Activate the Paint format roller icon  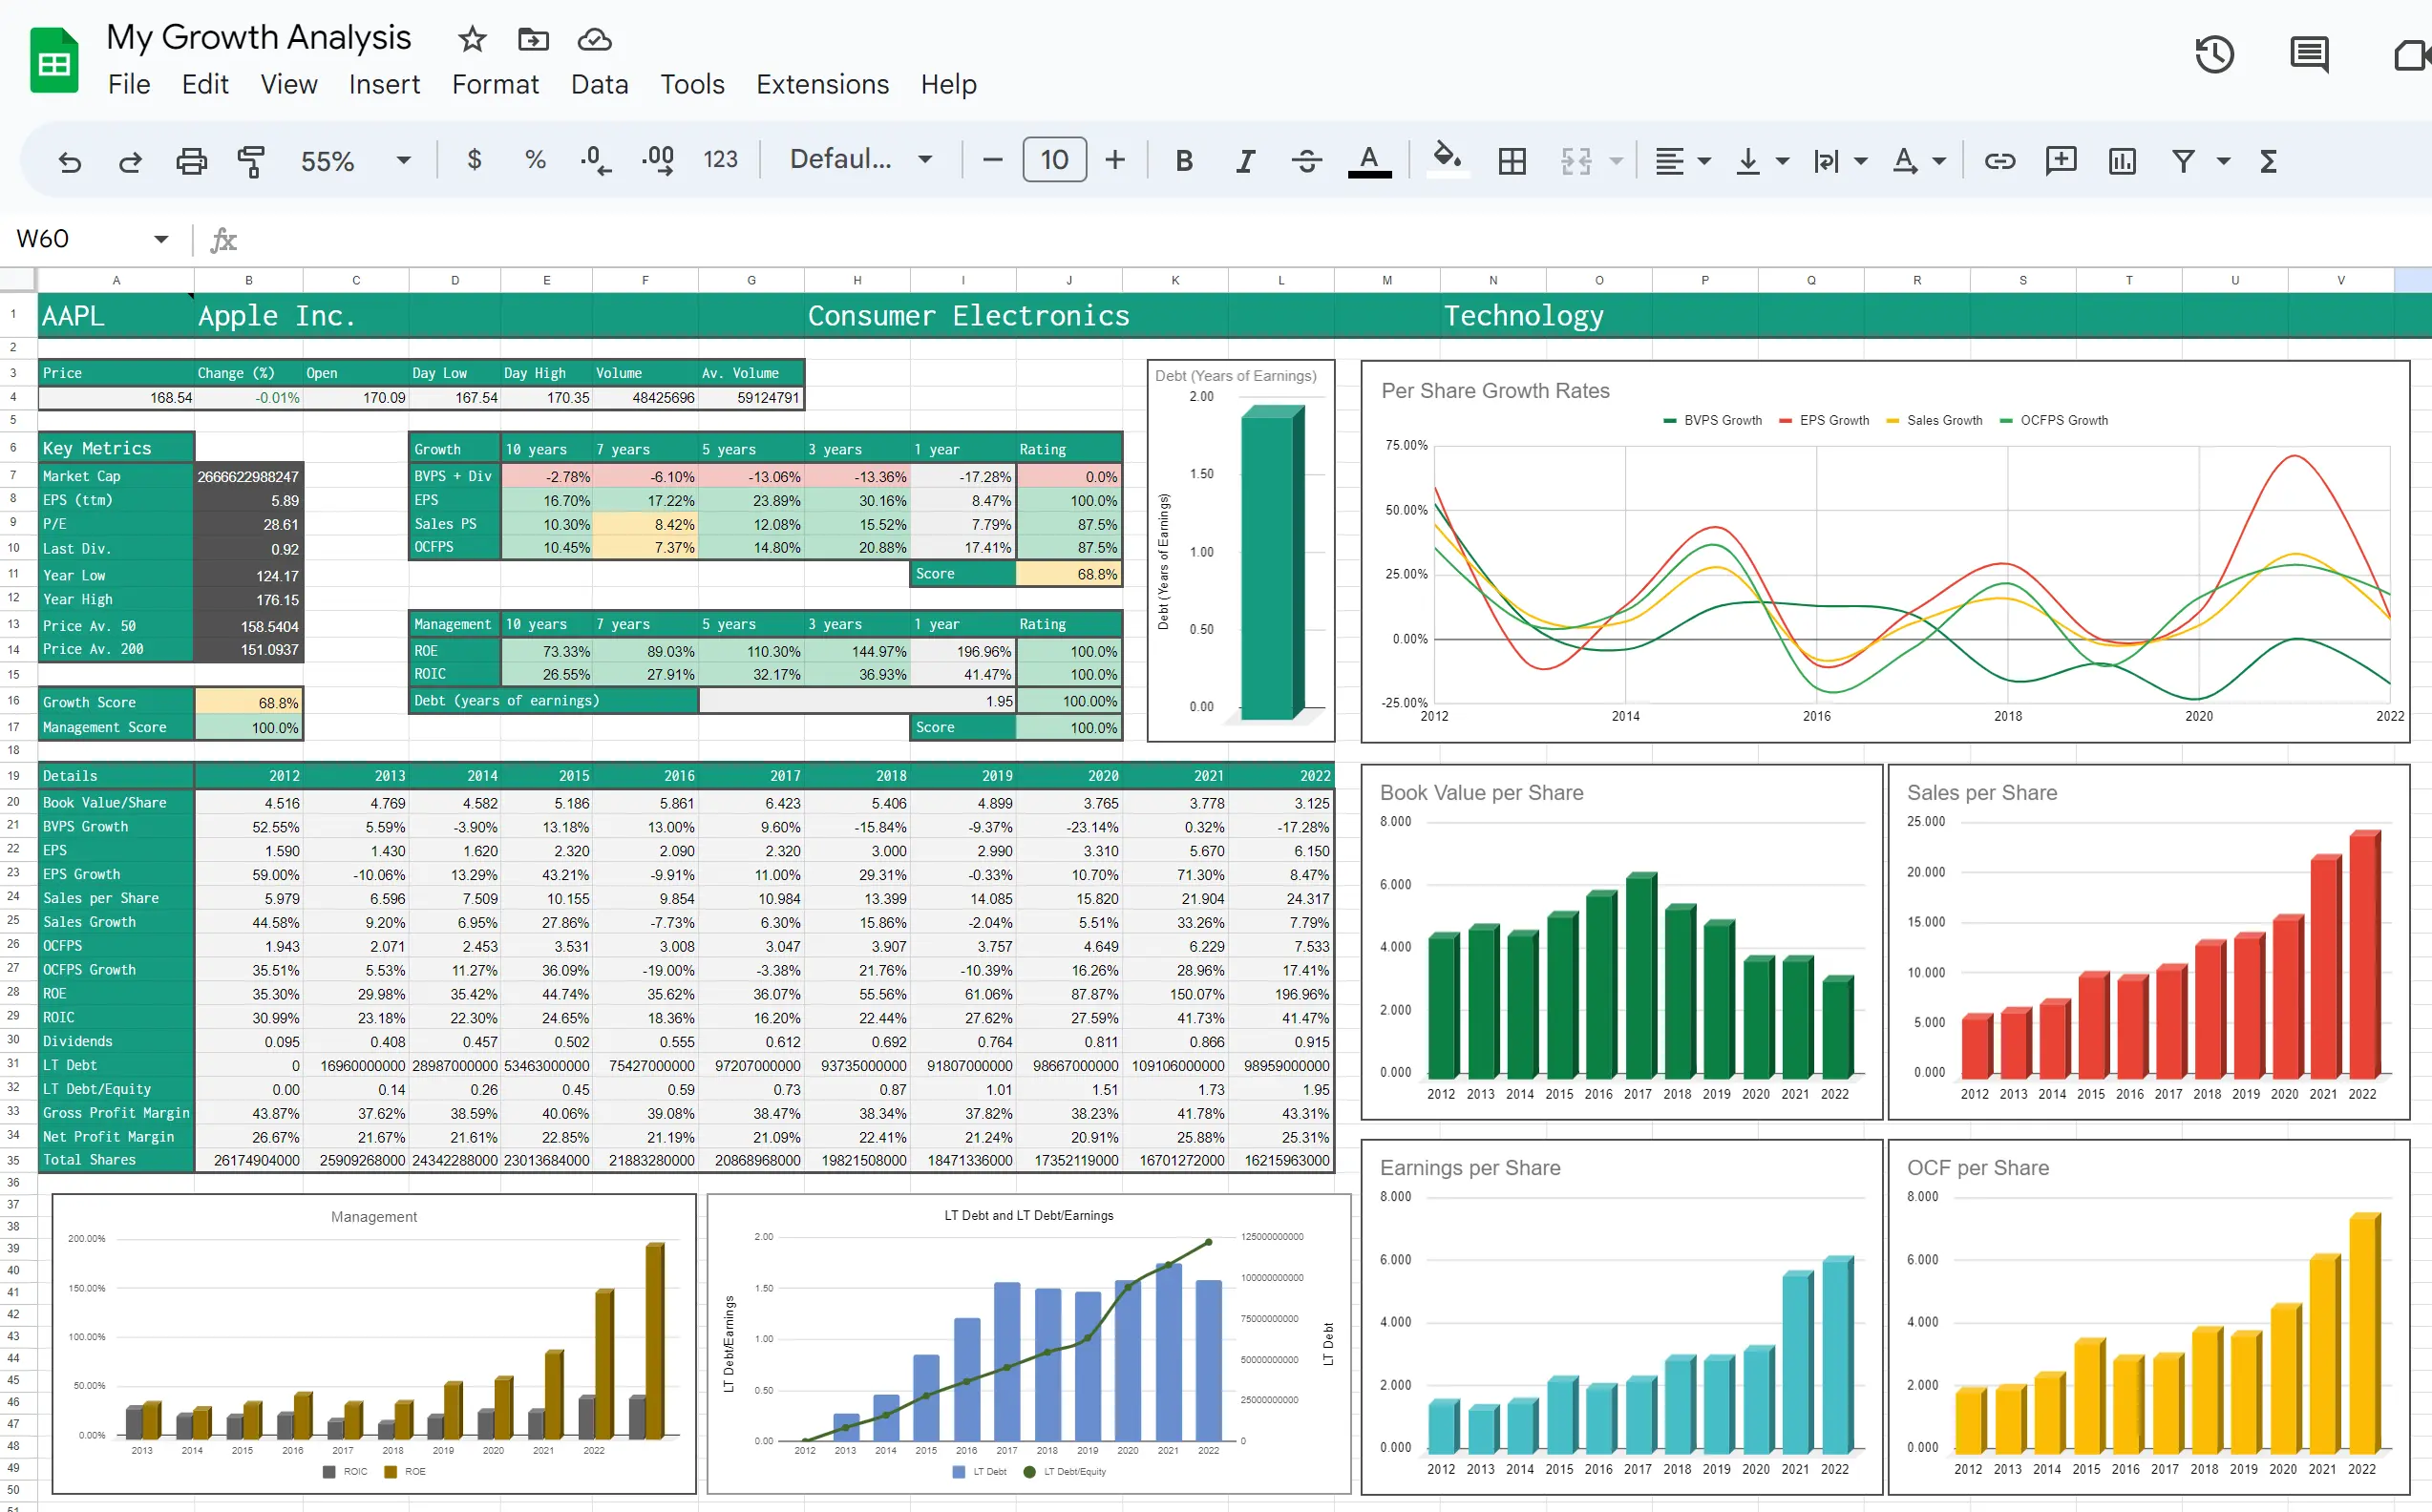pos(251,161)
